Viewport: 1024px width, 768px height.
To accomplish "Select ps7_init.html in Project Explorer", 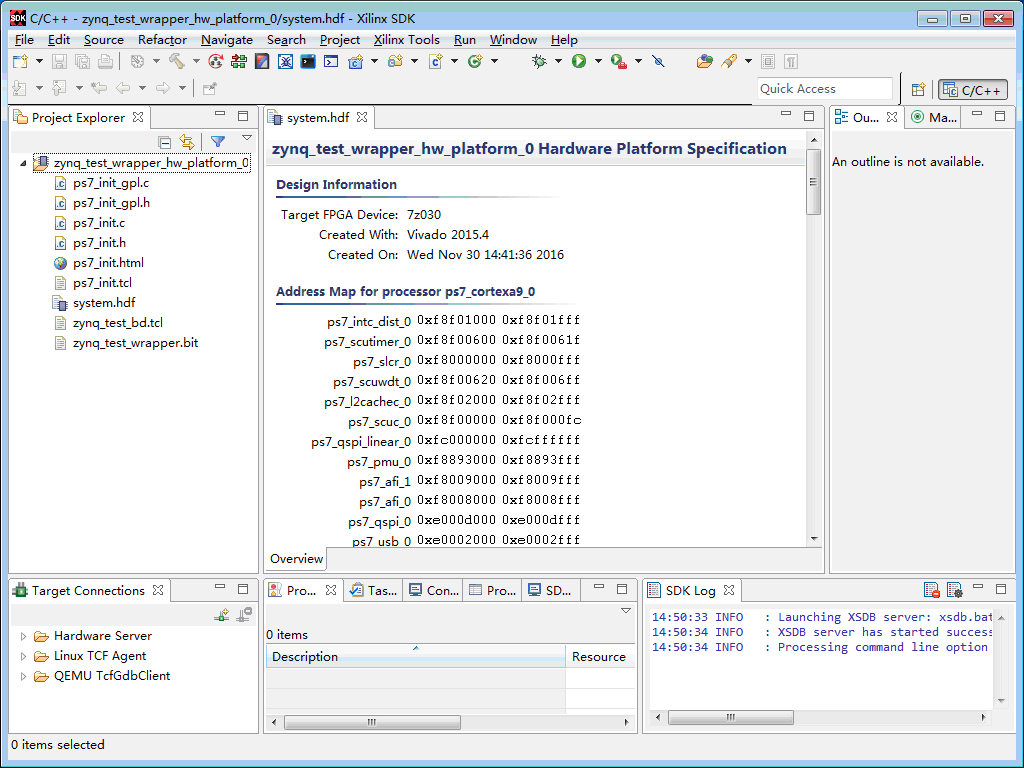I will [x=108, y=263].
